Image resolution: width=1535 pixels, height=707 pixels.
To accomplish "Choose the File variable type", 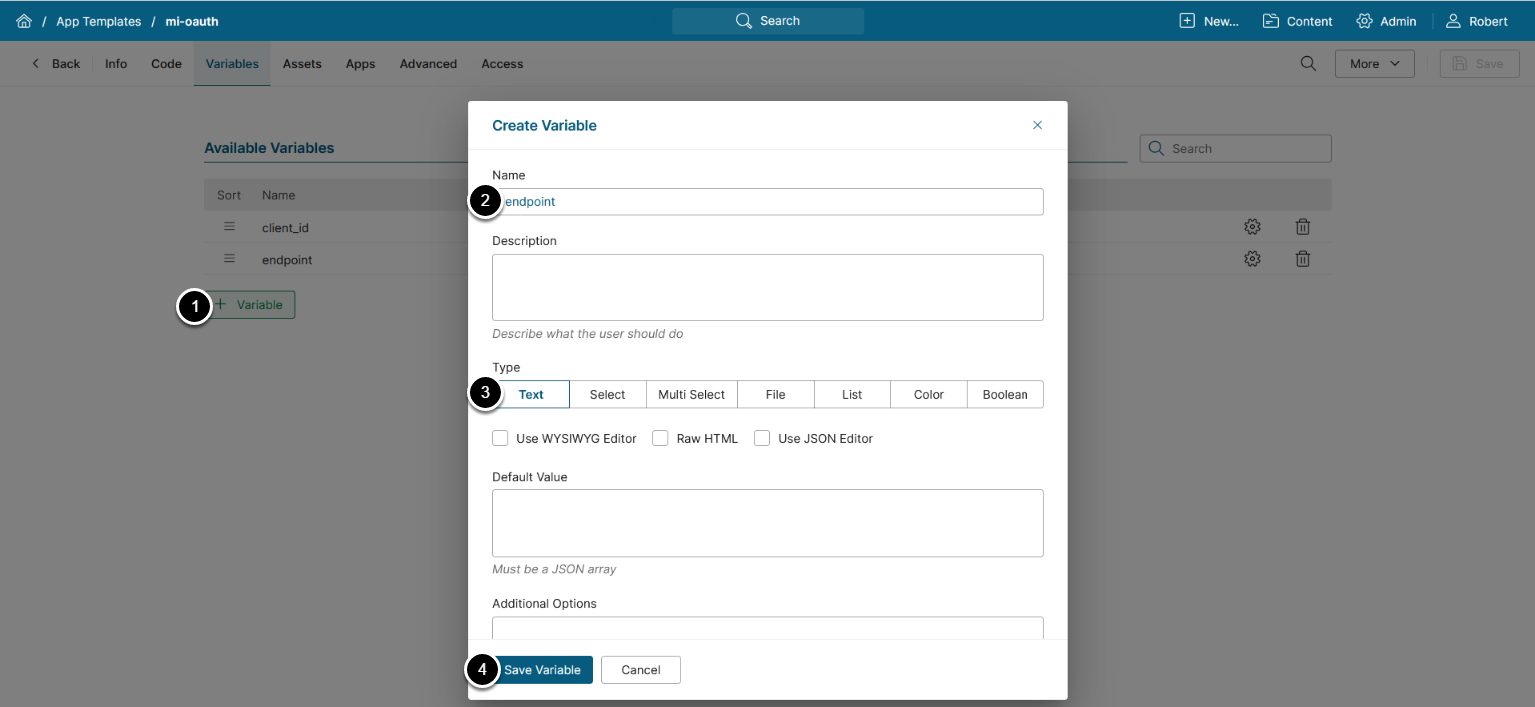I will point(775,395).
